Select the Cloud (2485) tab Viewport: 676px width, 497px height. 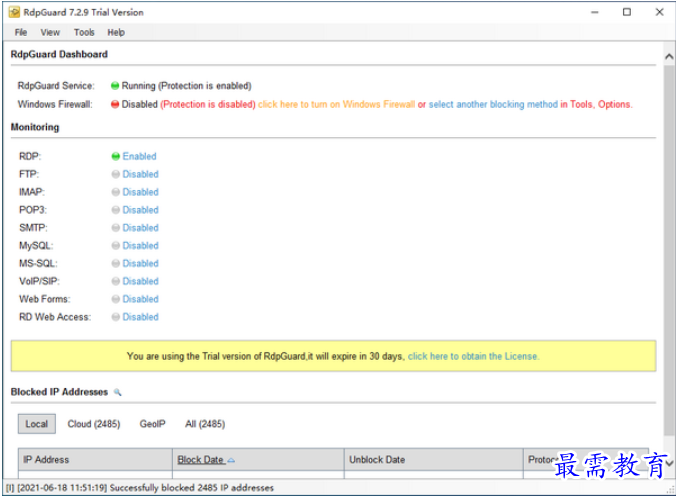[x=94, y=424]
